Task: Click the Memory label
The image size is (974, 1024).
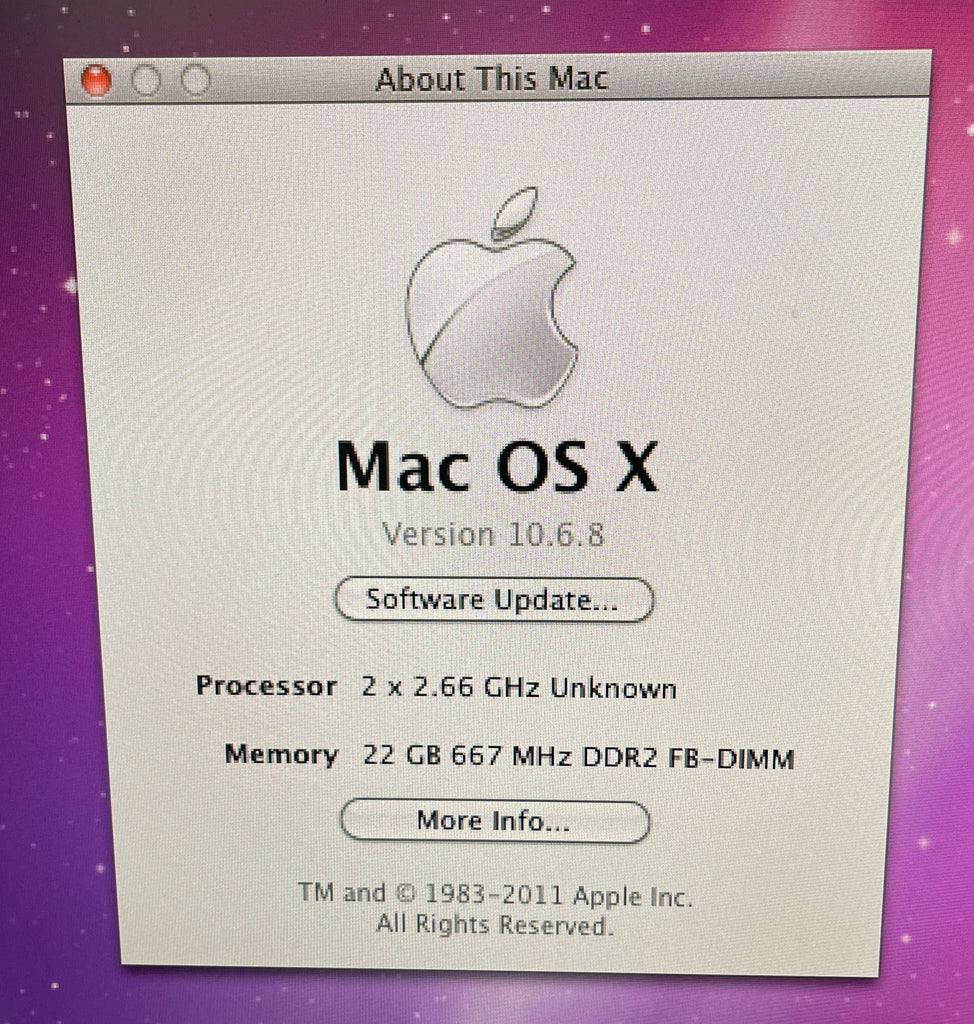Action: click(x=281, y=754)
